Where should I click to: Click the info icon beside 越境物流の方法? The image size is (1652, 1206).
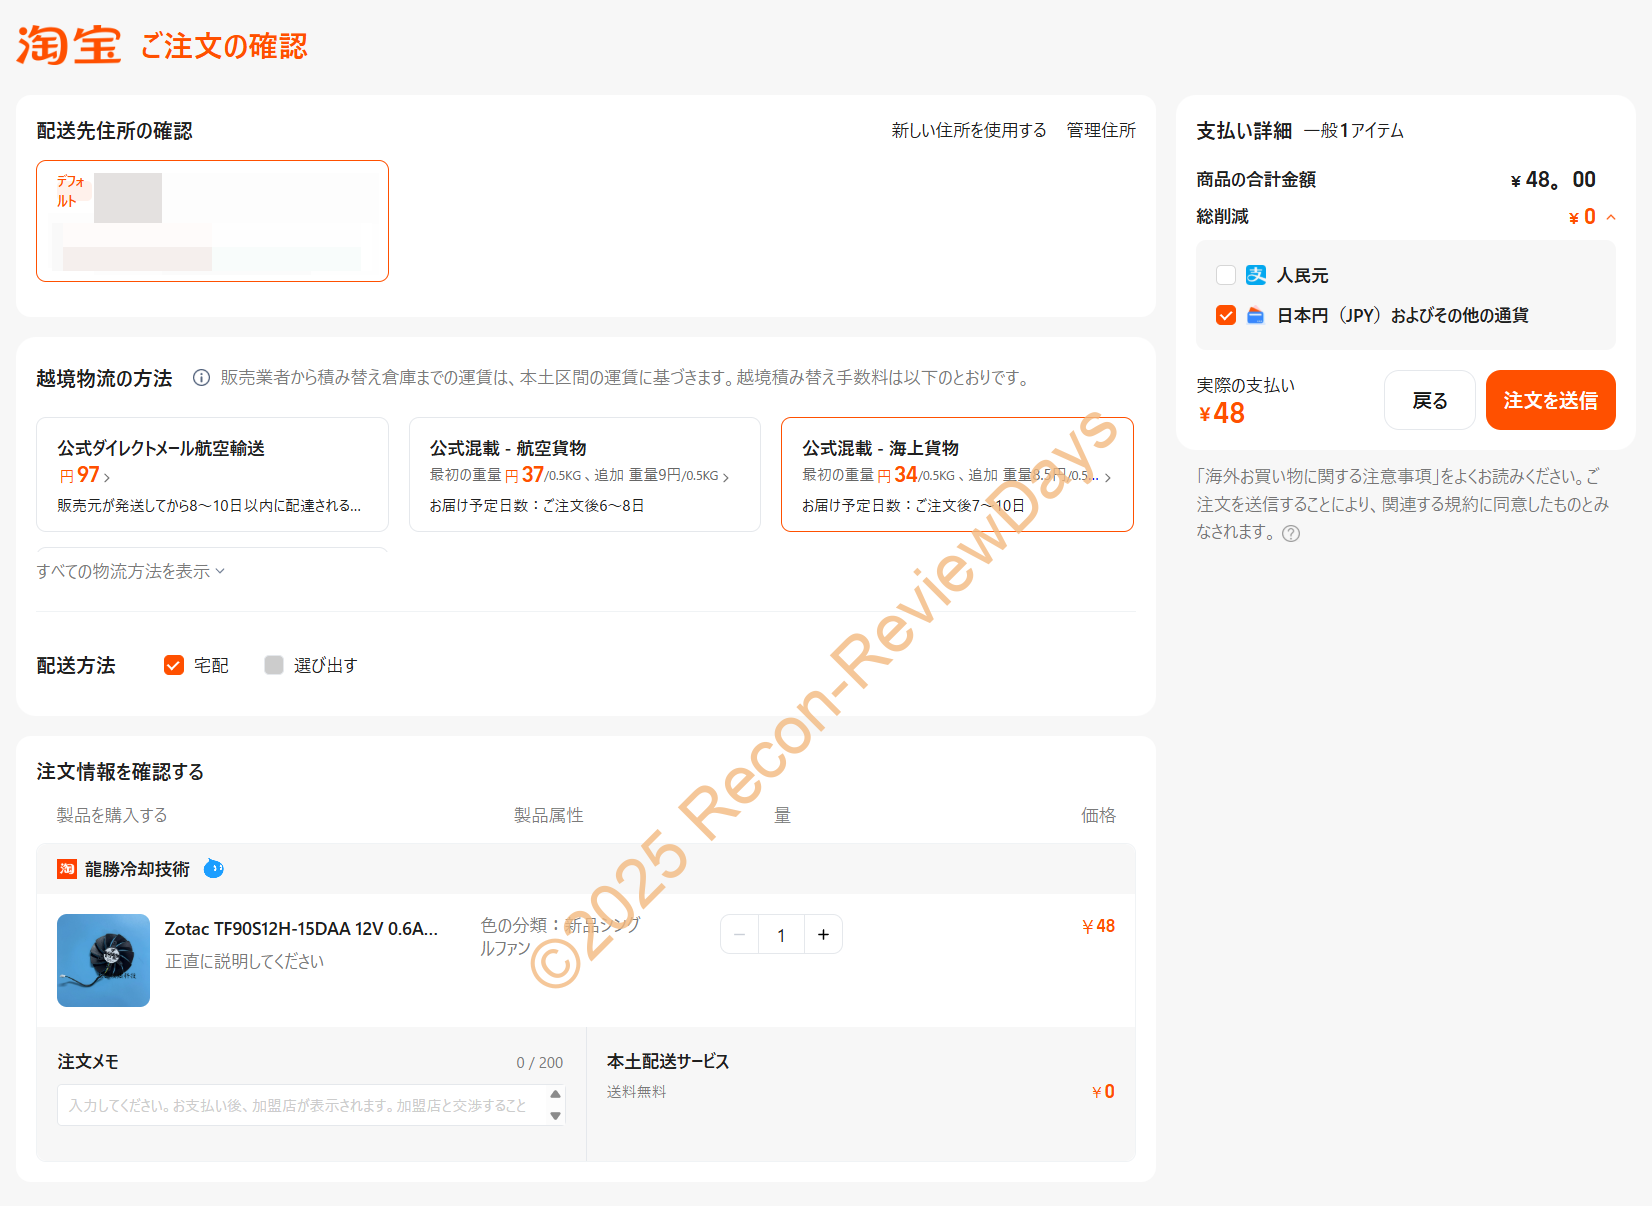(x=201, y=378)
